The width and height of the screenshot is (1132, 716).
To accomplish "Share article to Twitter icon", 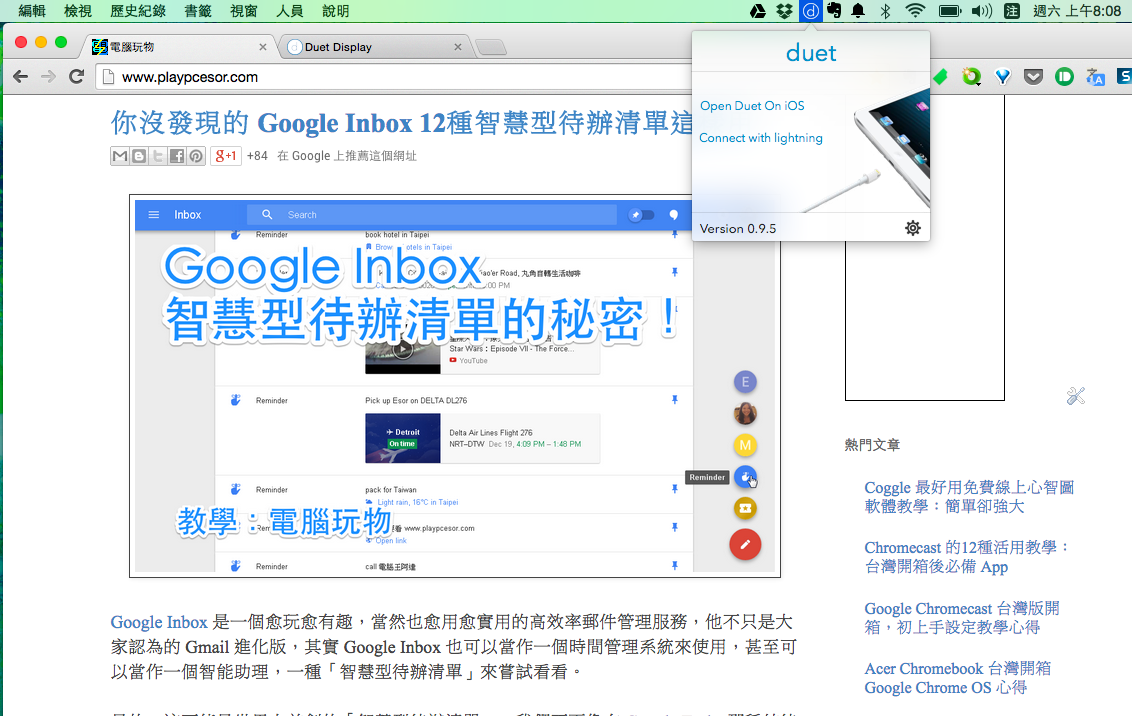I will click(x=157, y=156).
